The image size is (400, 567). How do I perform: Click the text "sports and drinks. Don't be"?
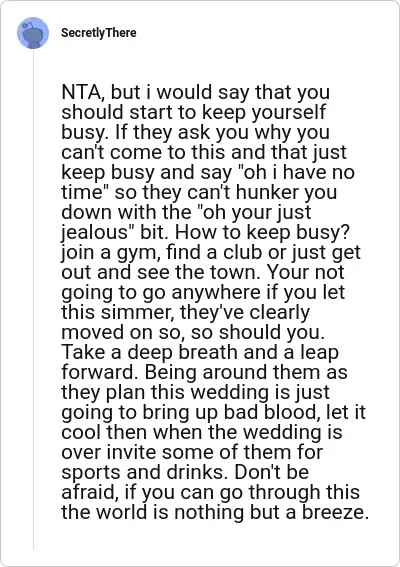point(185,472)
